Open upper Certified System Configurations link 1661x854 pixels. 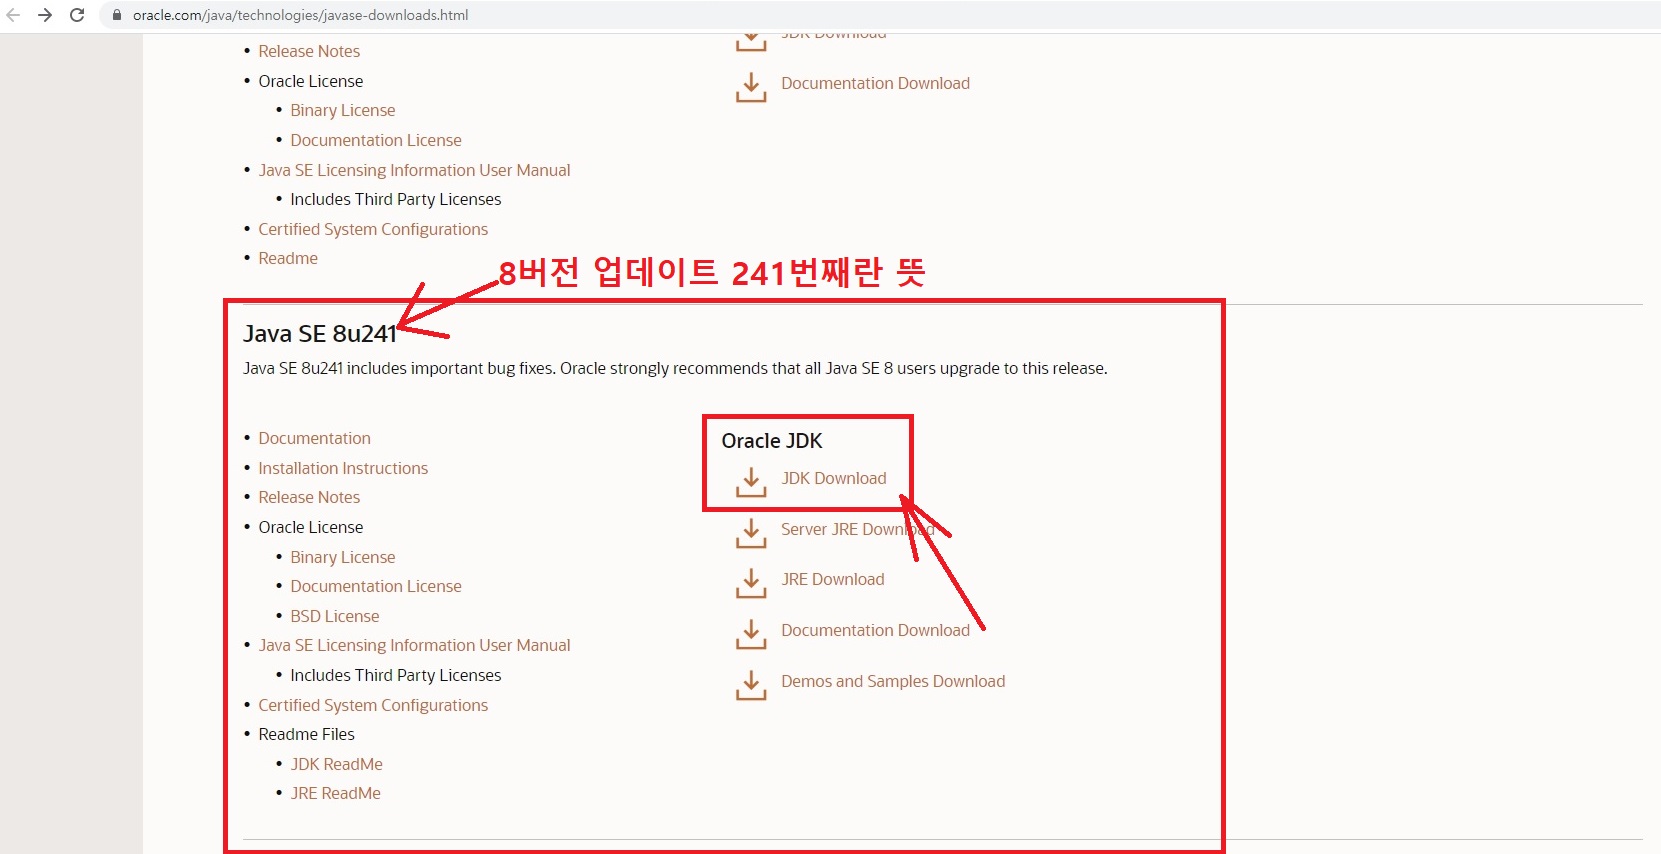pos(373,229)
